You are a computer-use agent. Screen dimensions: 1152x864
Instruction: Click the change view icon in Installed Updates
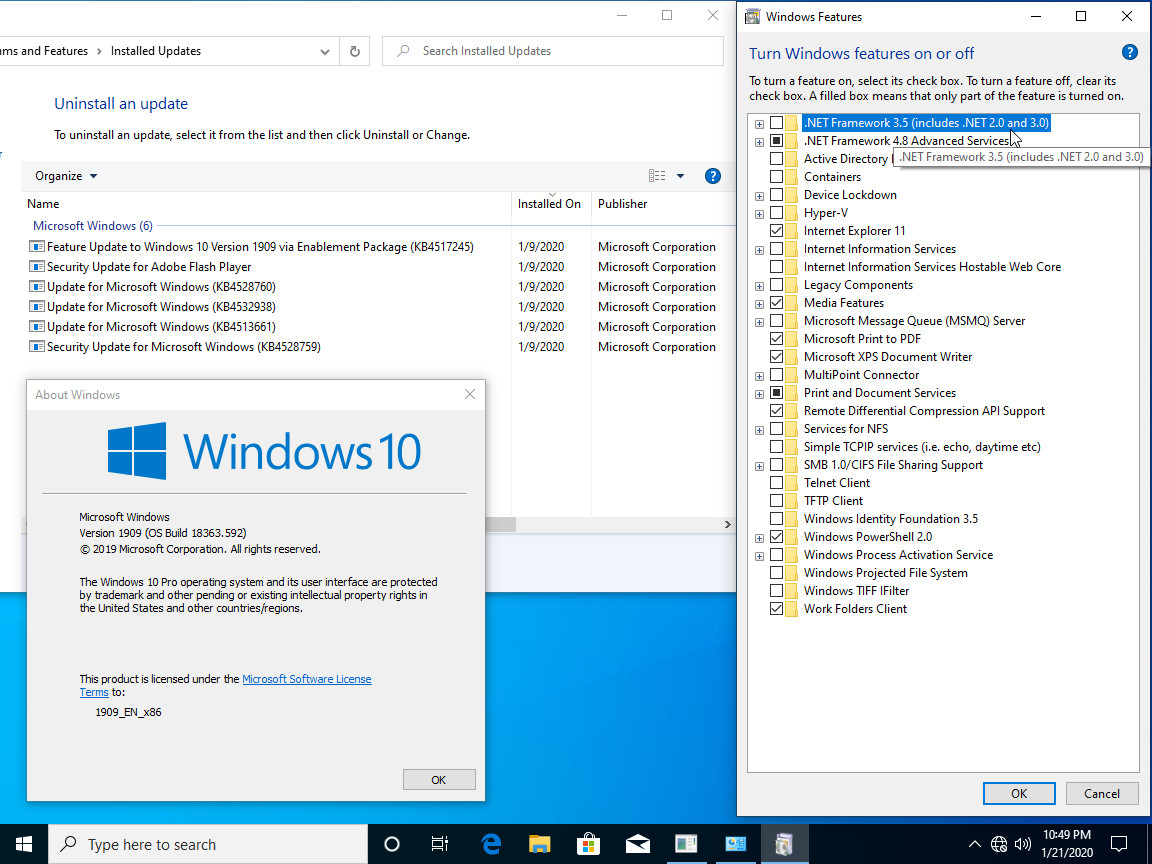pyautogui.click(x=657, y=176)
